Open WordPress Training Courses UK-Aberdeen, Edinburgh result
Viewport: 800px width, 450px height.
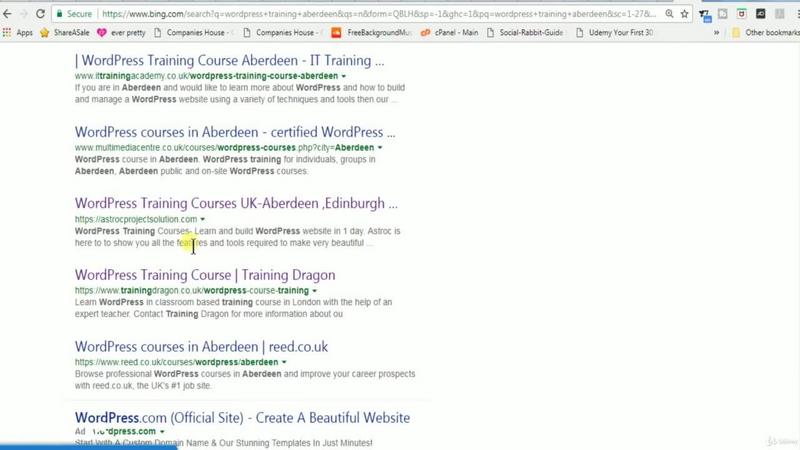236,204
